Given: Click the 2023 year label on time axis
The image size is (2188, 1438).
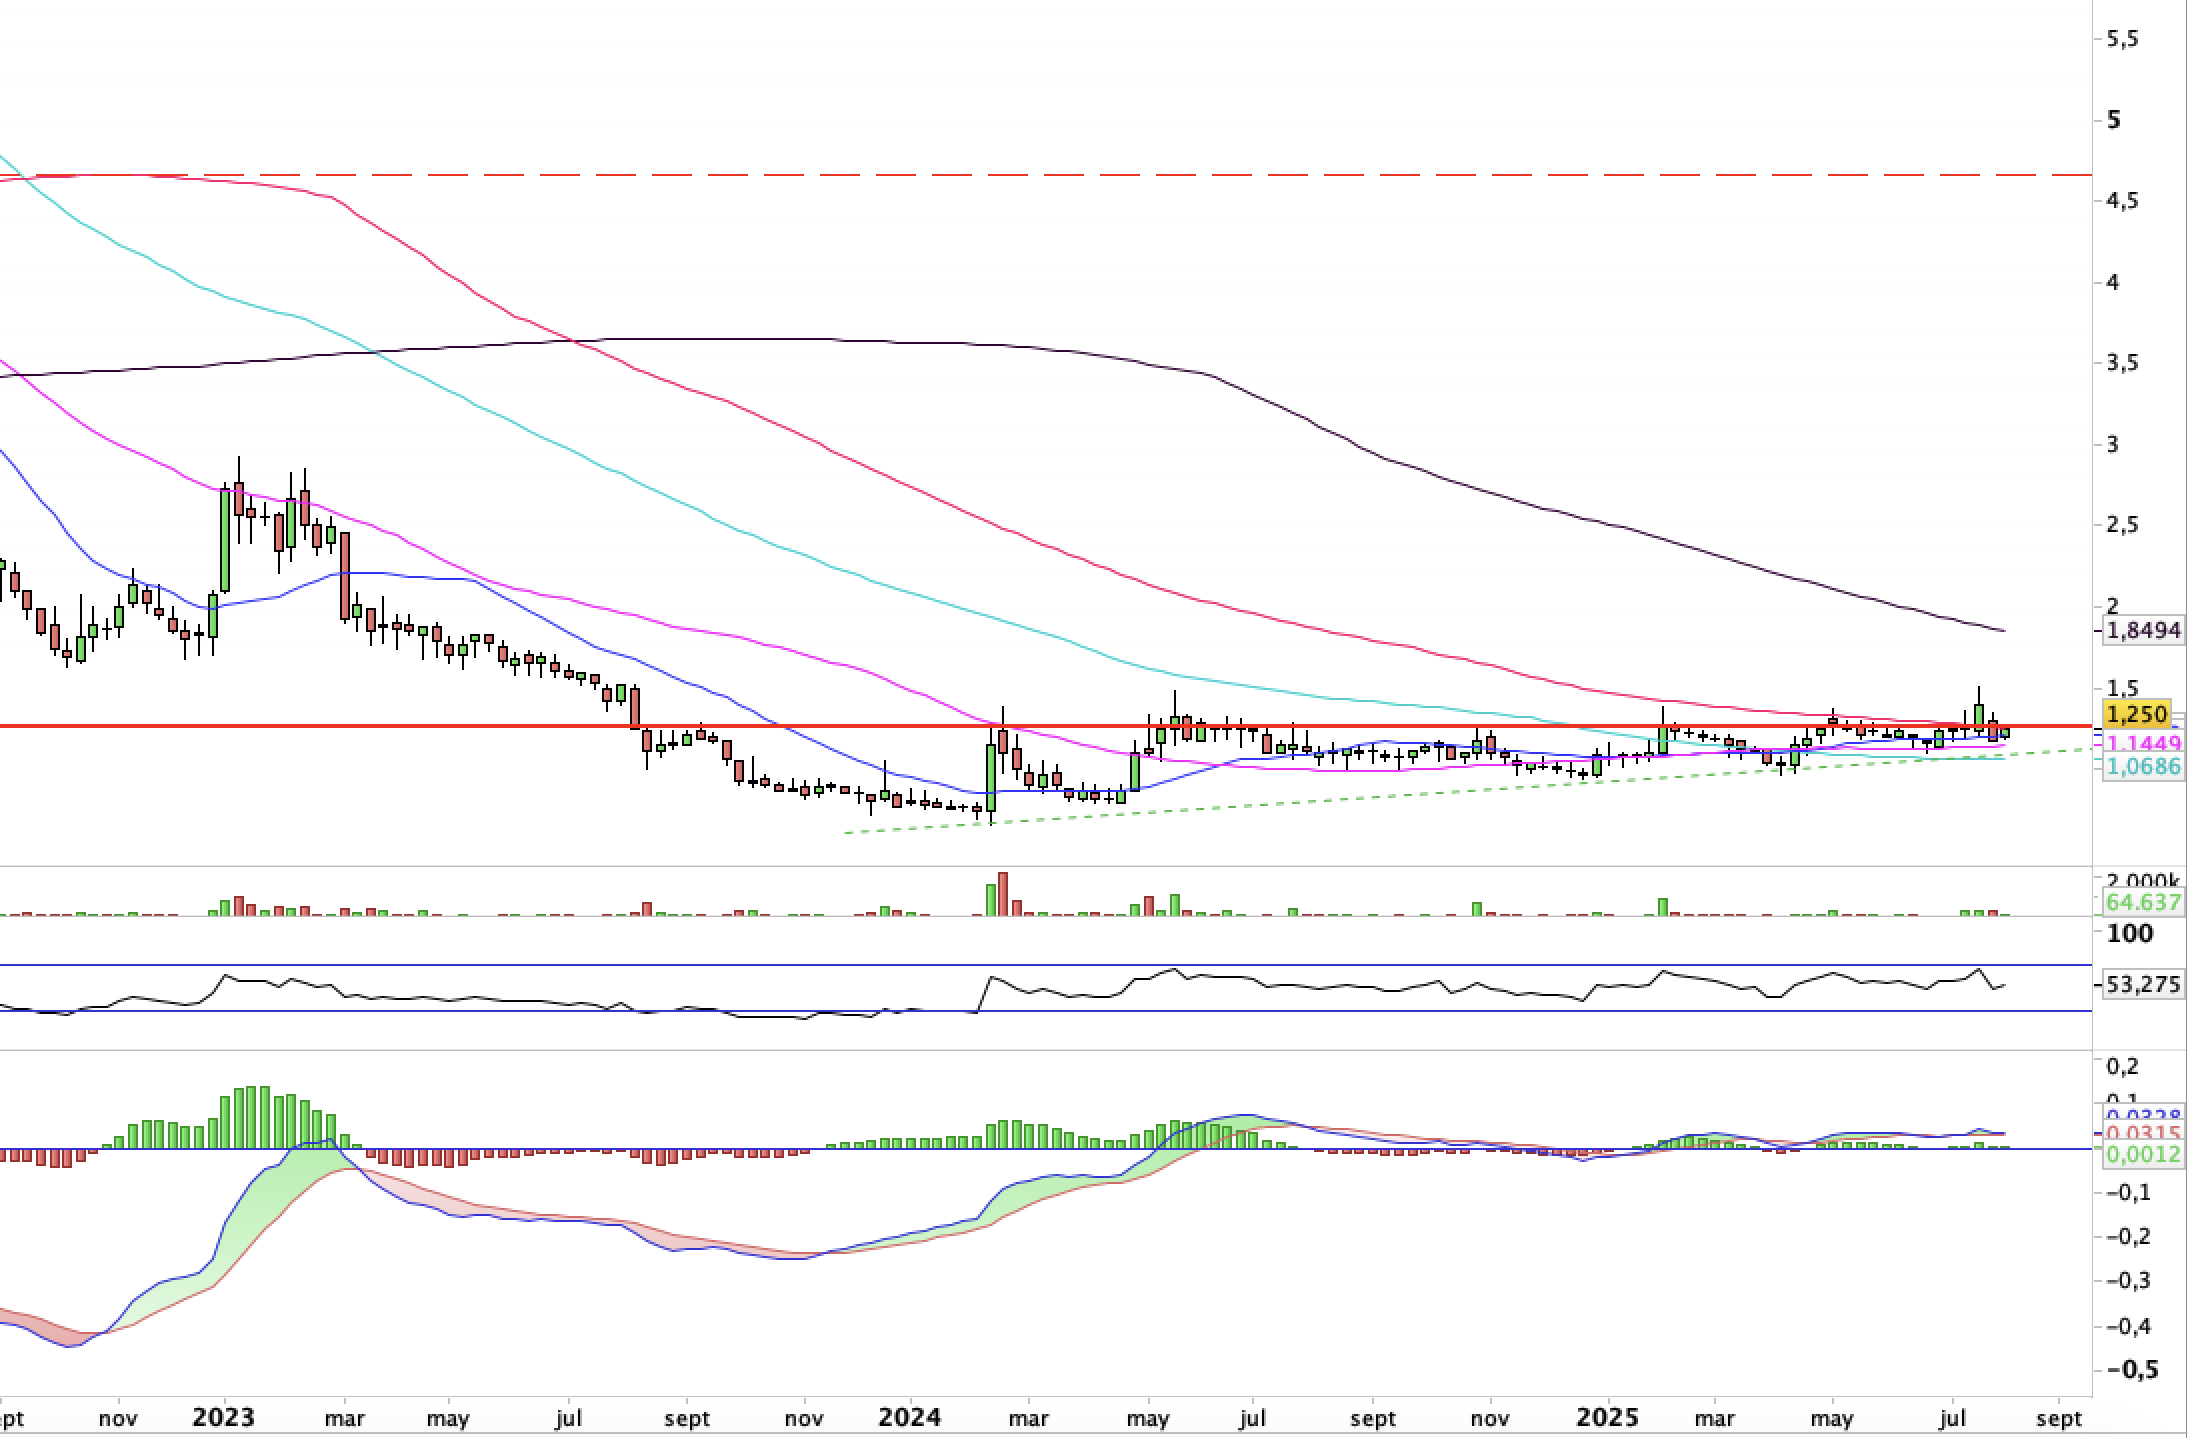Looking at the screenshot, I should click(224, 1418).
